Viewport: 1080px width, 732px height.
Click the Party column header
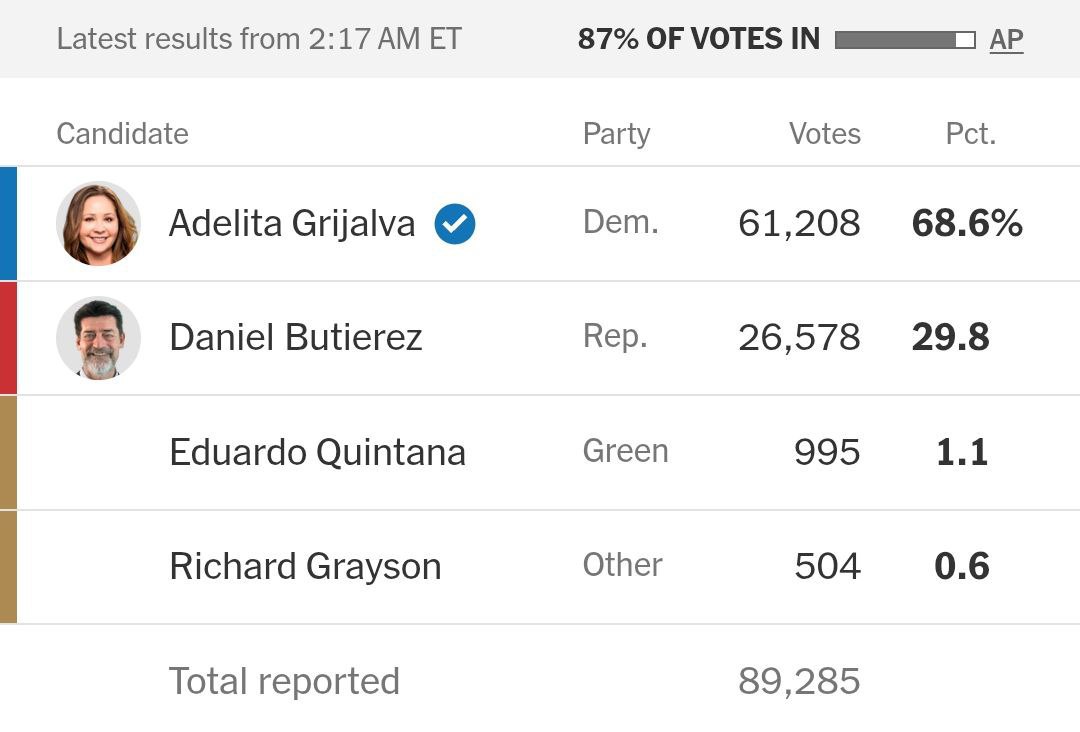(x=616, y=134)
